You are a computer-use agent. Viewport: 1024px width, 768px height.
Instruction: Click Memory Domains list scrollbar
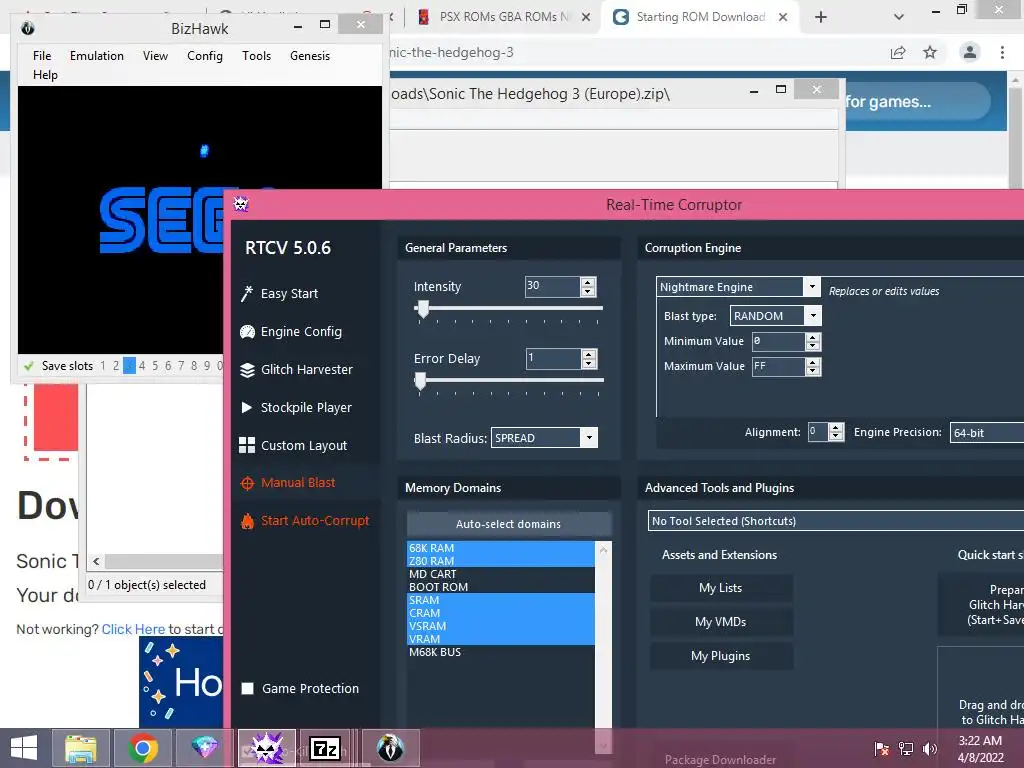[x=603, y=647]
